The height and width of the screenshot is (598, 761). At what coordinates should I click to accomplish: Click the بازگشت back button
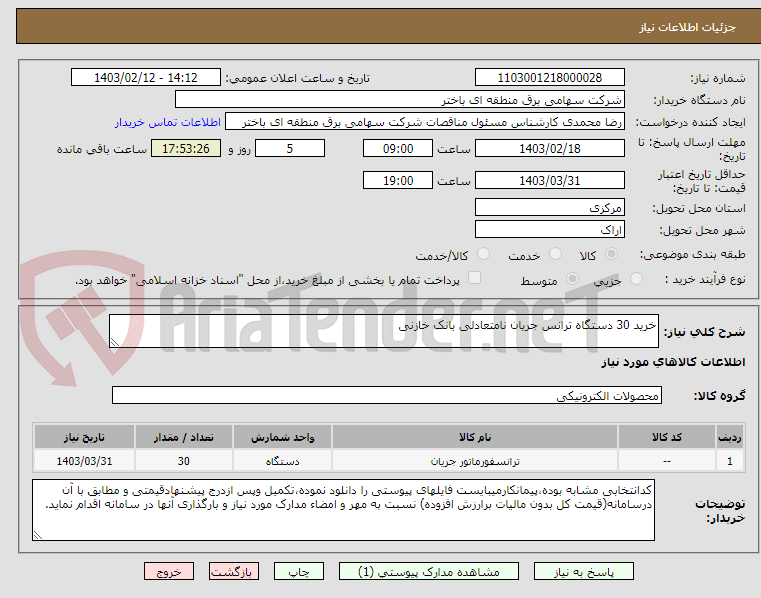233,571
